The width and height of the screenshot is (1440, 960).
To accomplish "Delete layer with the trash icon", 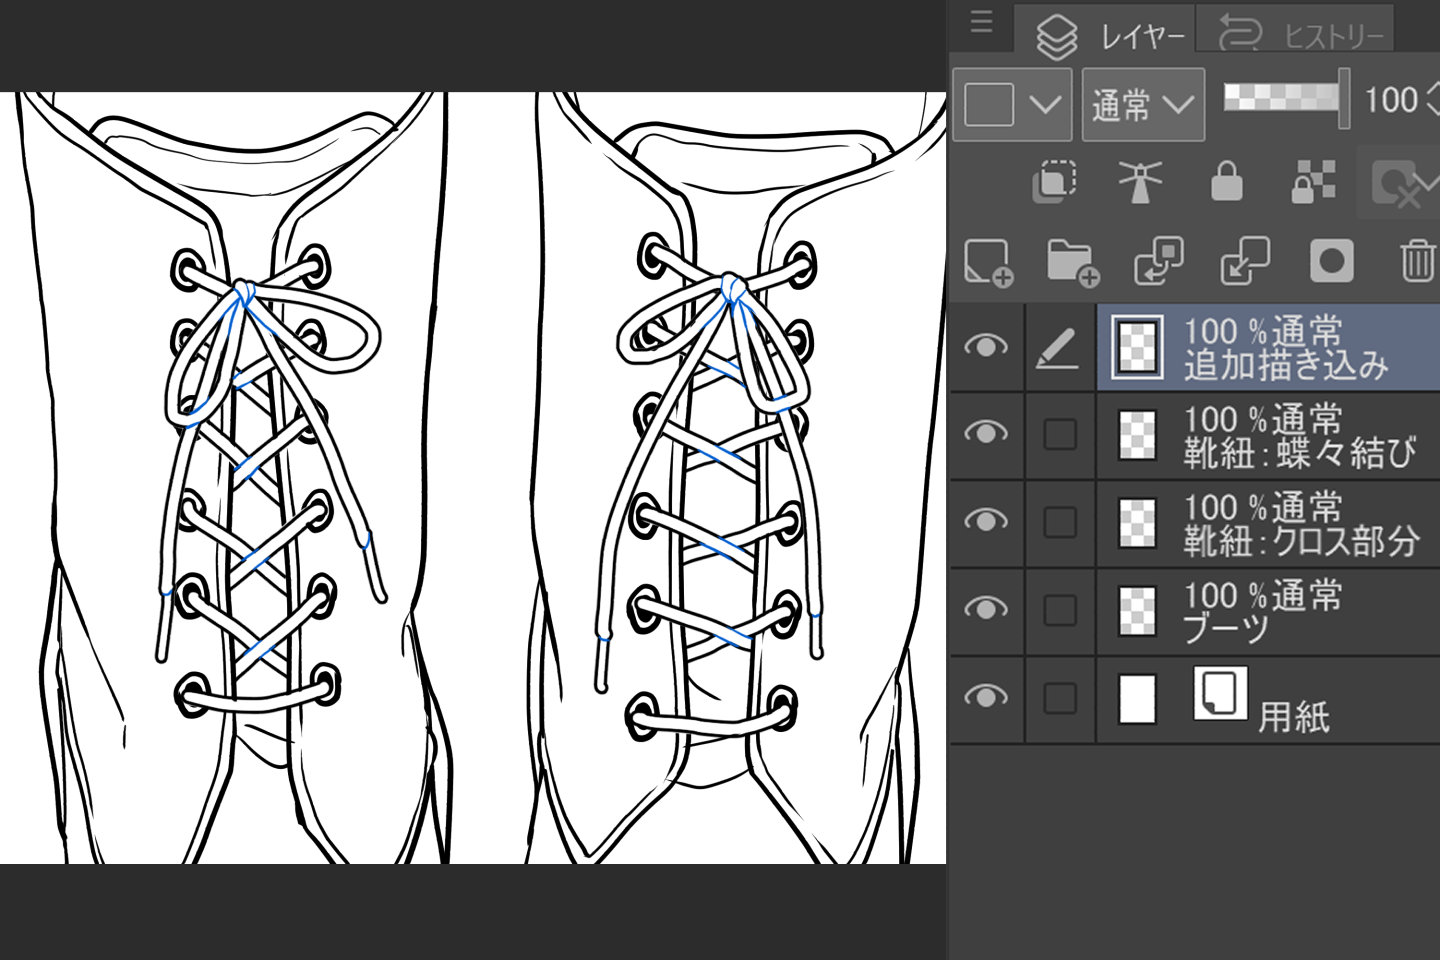I will (1417, 262).
